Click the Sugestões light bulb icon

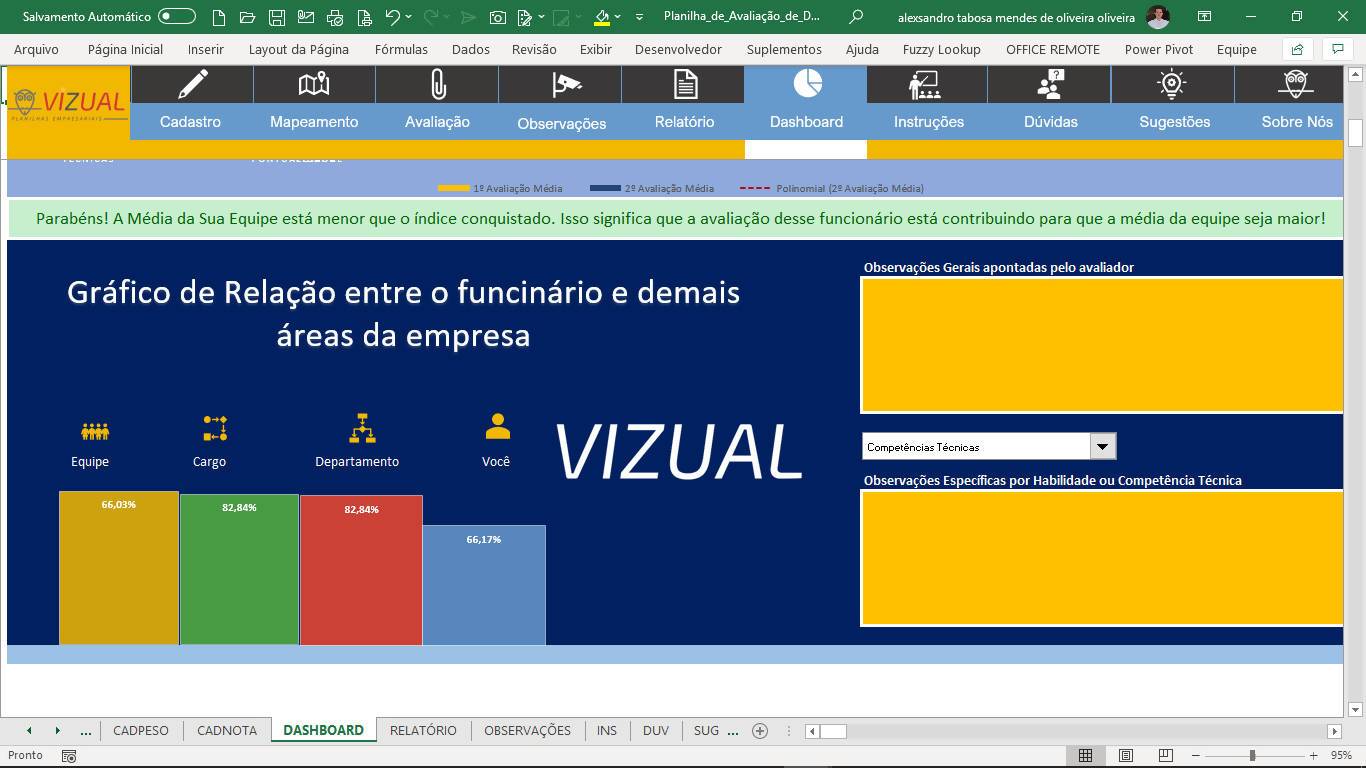pyautogui.click(x=1172, y=84)
